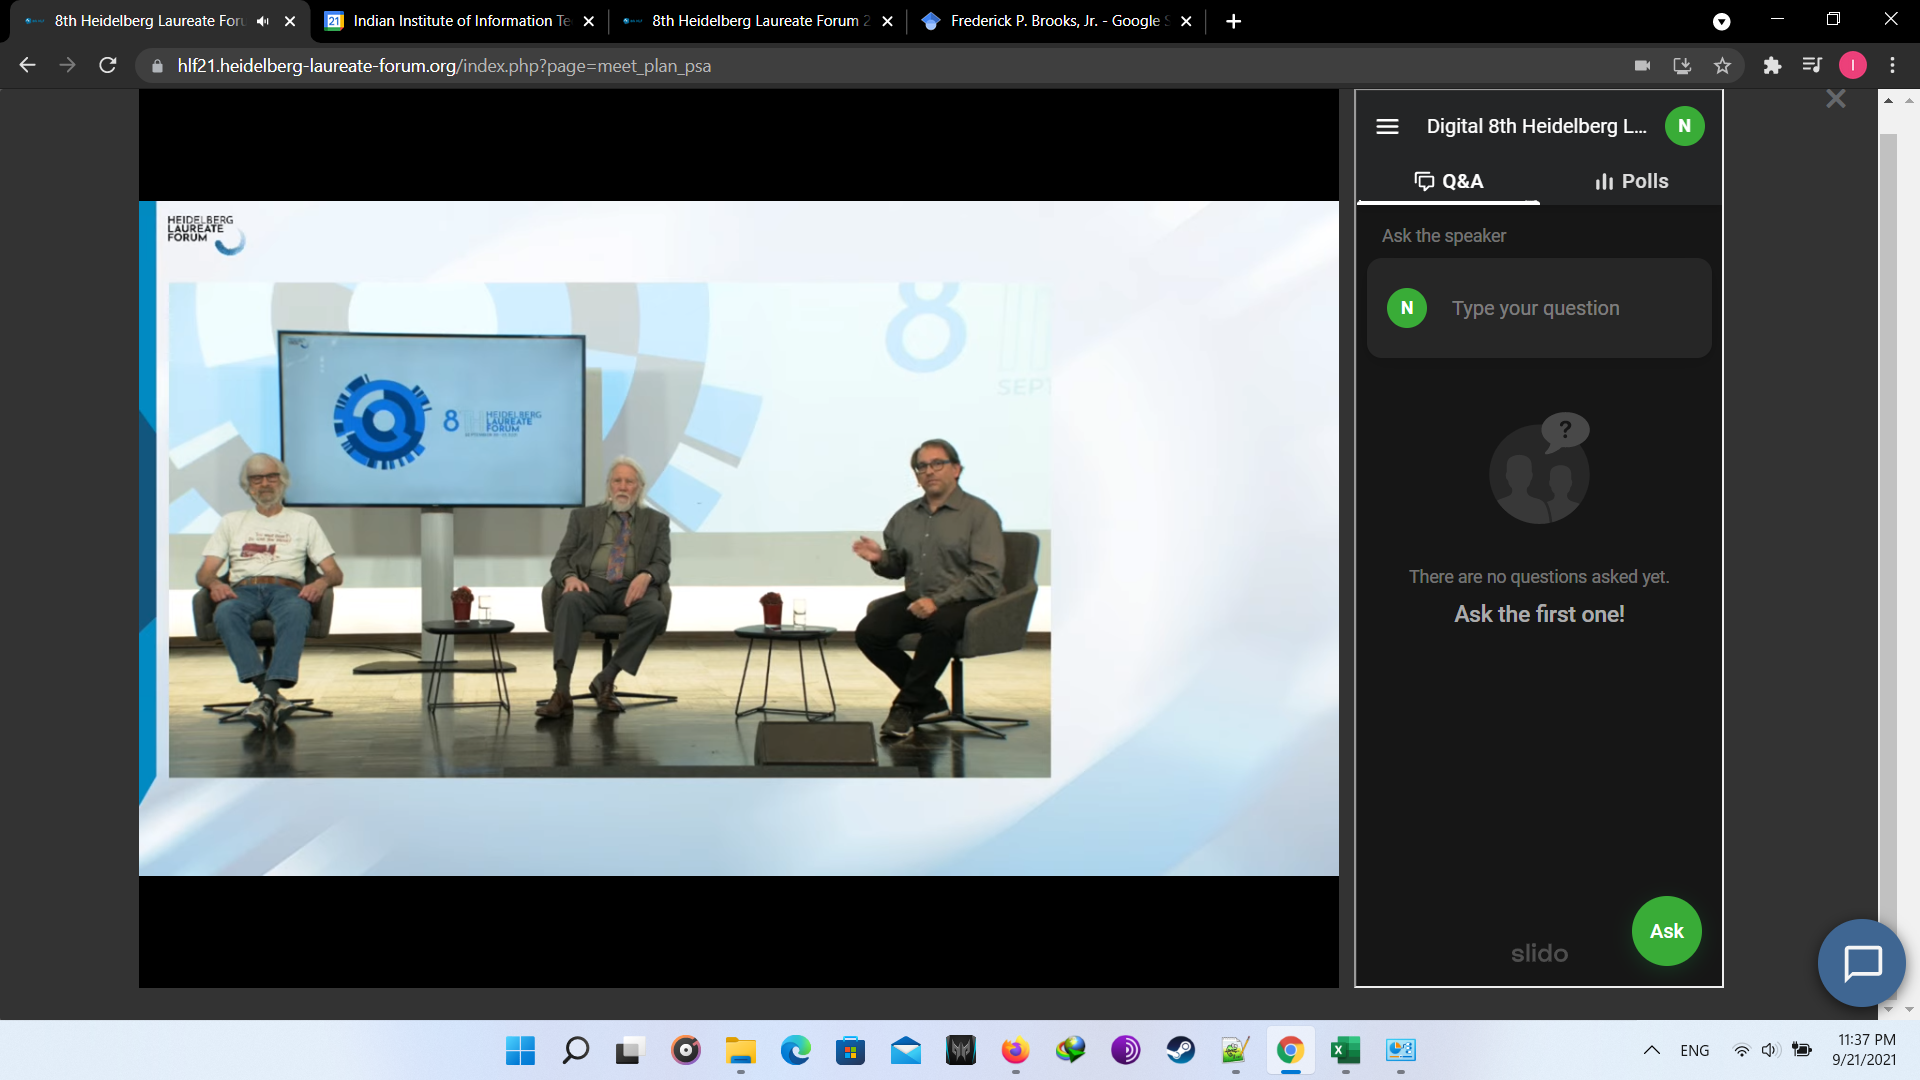Reload the current page

click(108, 66)
